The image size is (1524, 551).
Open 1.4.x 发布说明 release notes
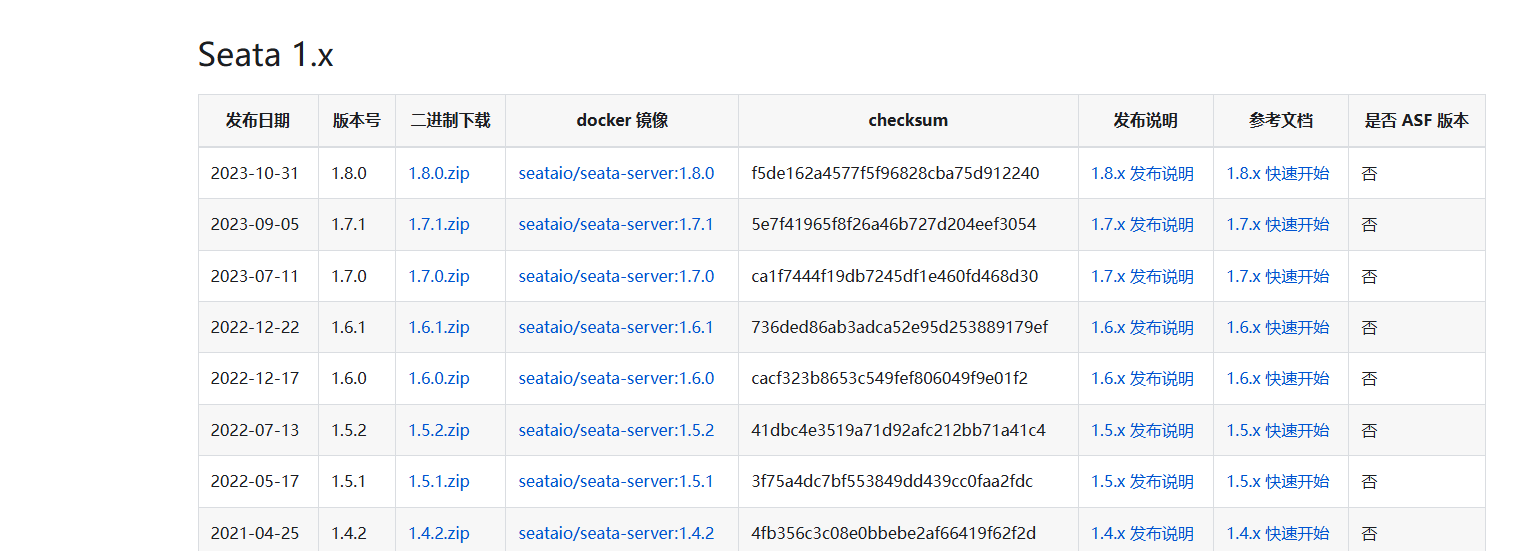pos(1142,533)
